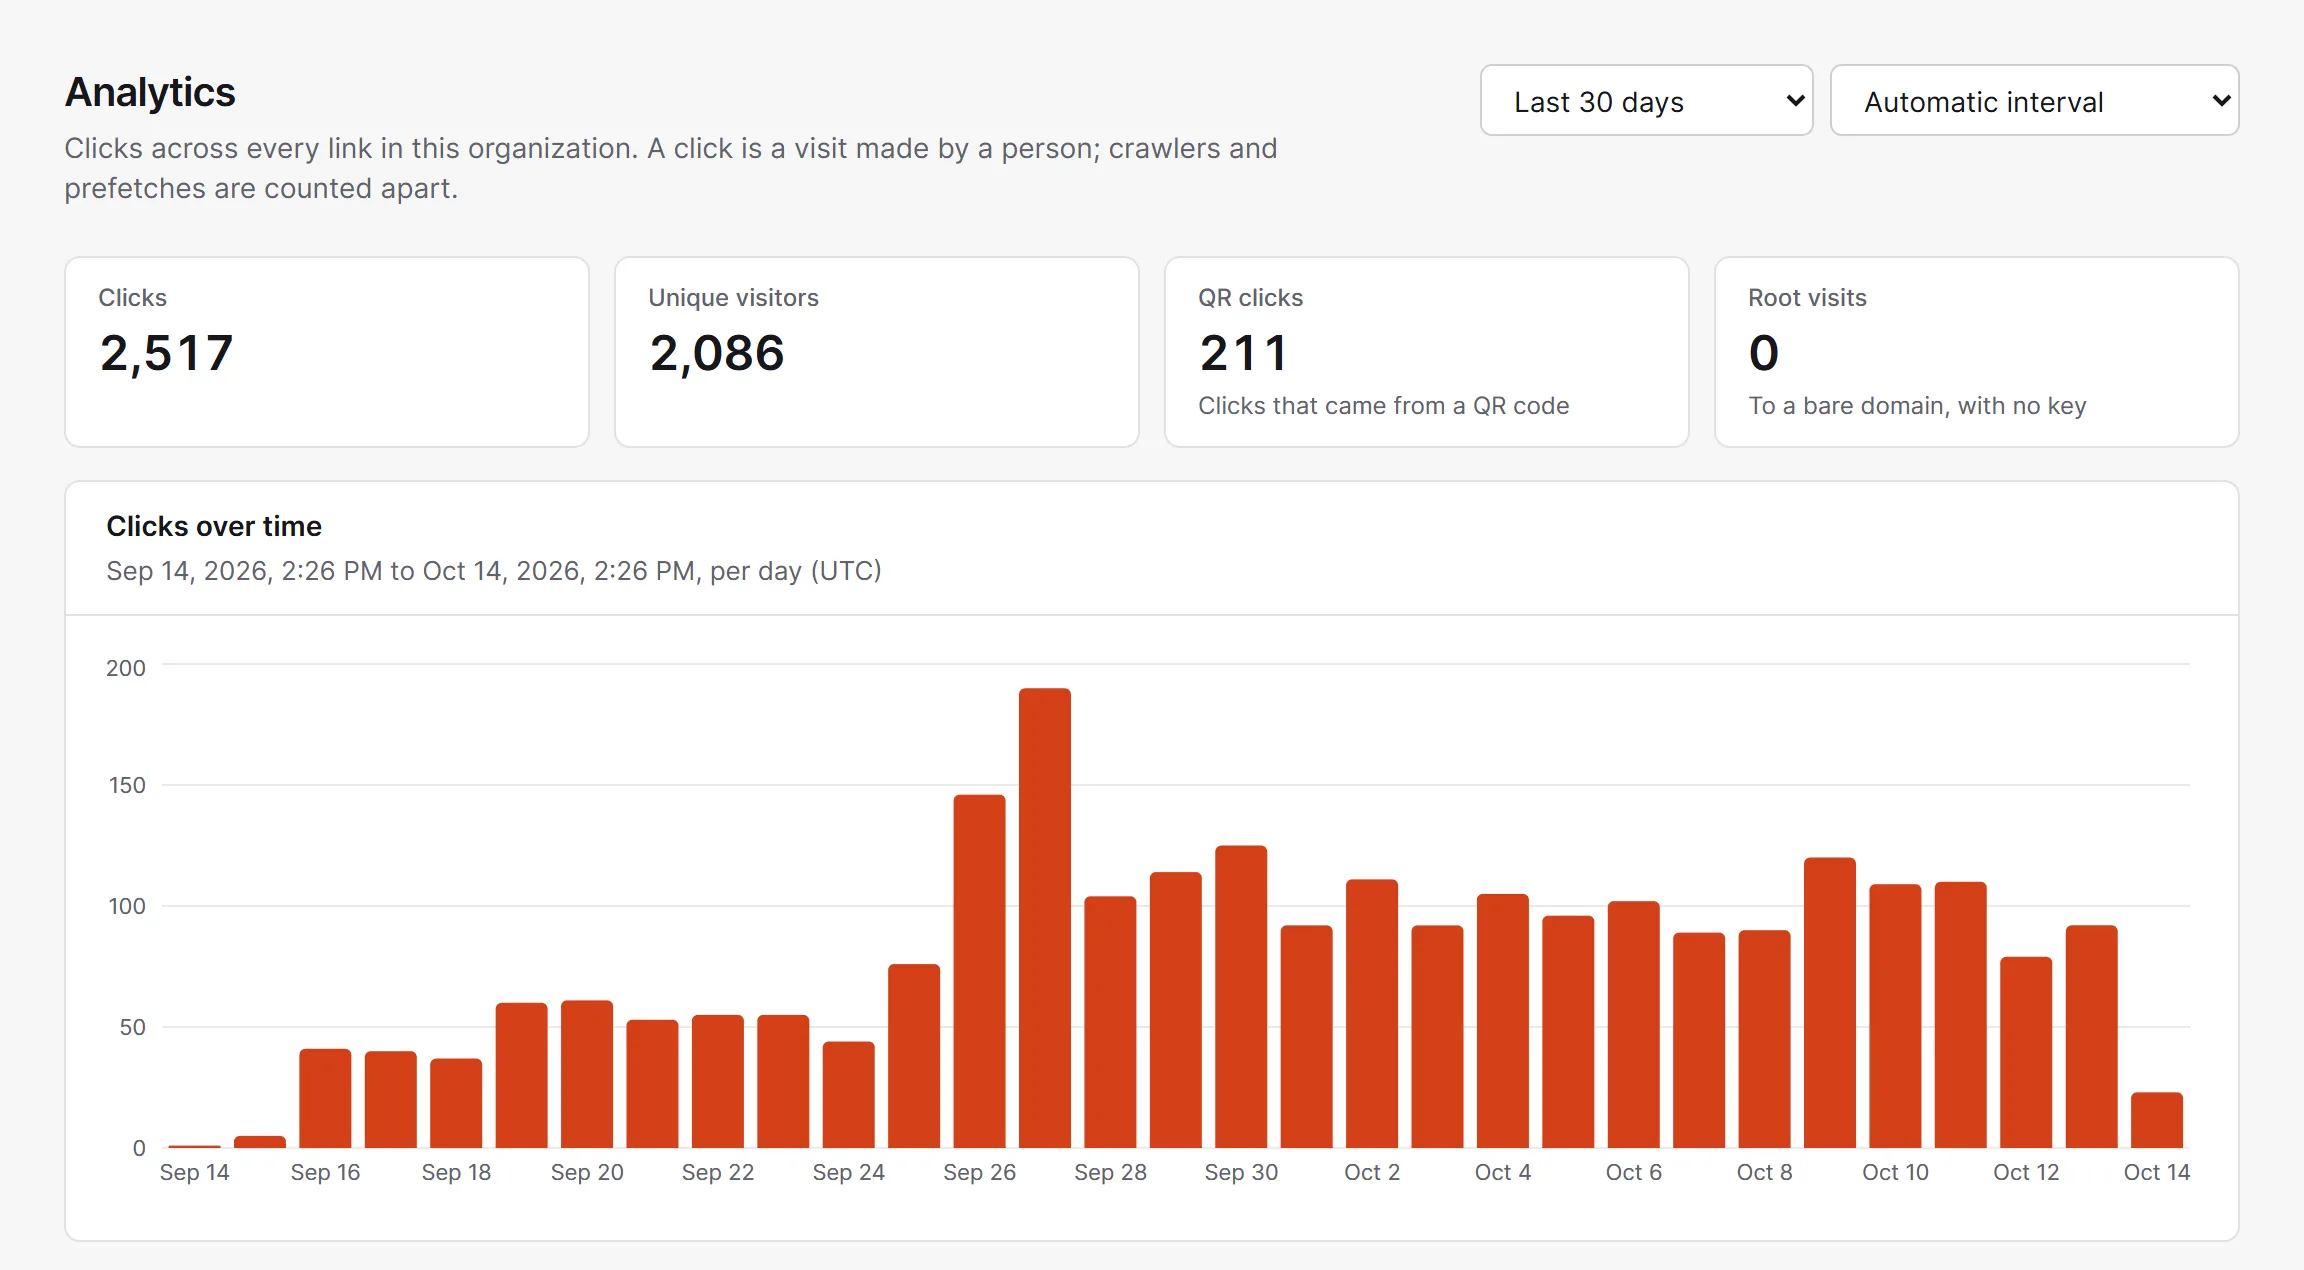2304x1270 pixels.
Task: Click the 'Clicks over time' title
Action: pos(214,526)
